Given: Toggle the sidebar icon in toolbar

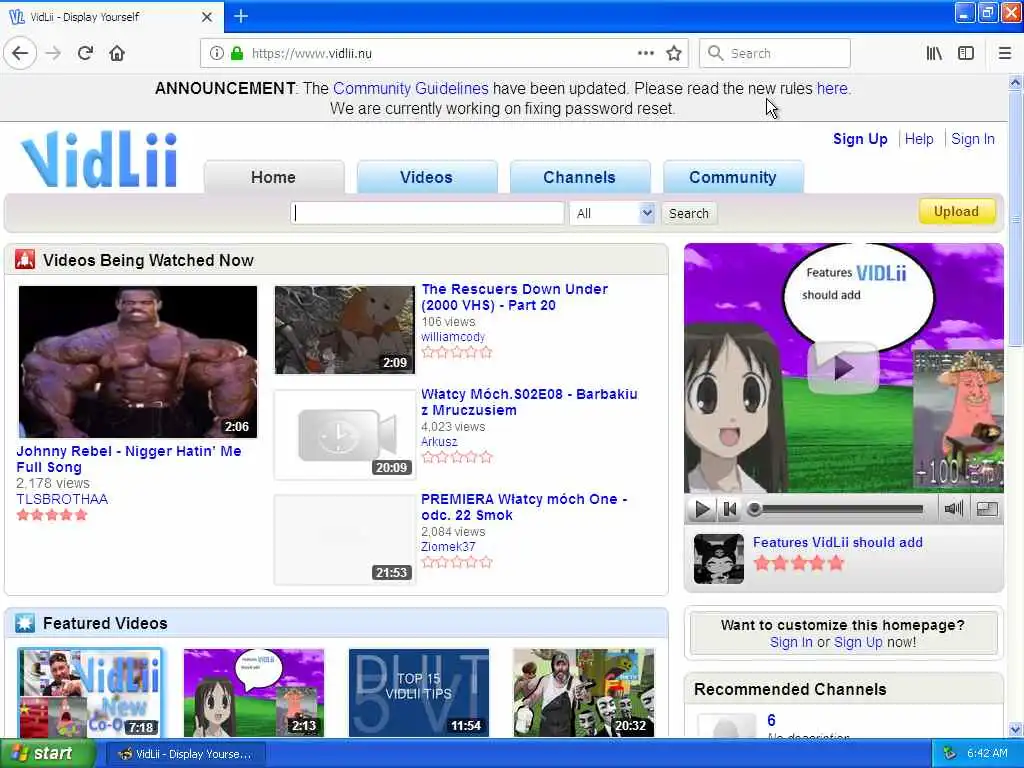Looking at the screenshot, I should pos(966,53).
